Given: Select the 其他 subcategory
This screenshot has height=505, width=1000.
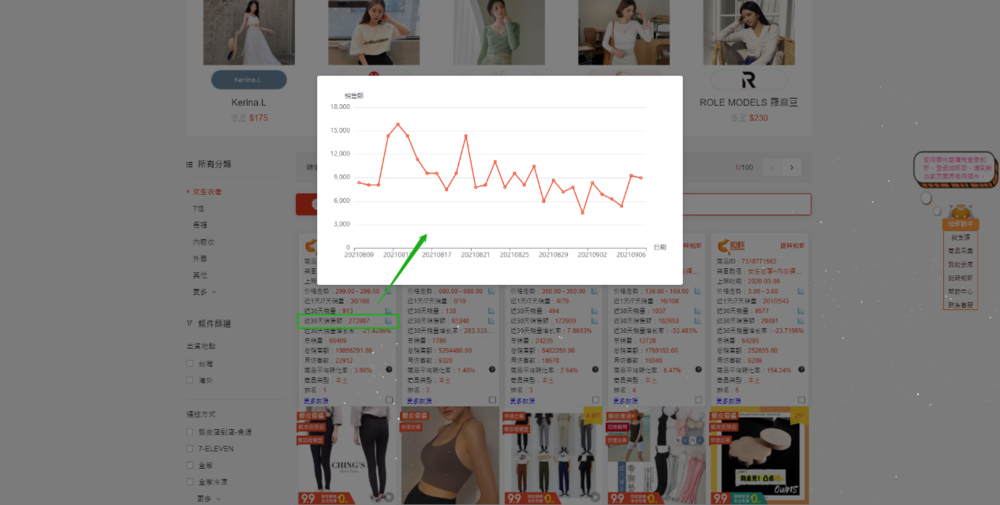Looking at the screenshot, I should (x=200, y=275).
